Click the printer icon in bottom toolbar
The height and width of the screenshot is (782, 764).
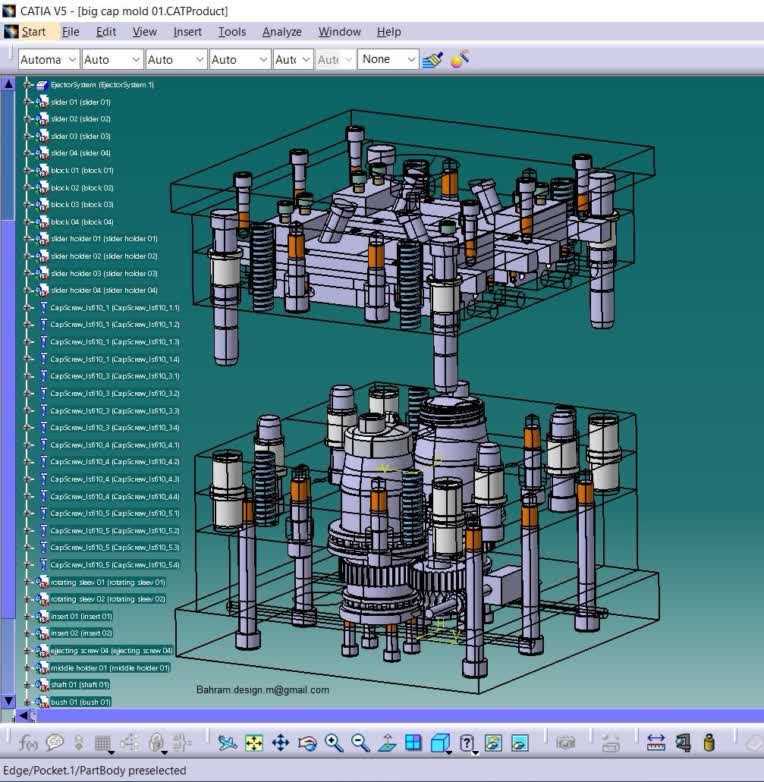[609, 743]
